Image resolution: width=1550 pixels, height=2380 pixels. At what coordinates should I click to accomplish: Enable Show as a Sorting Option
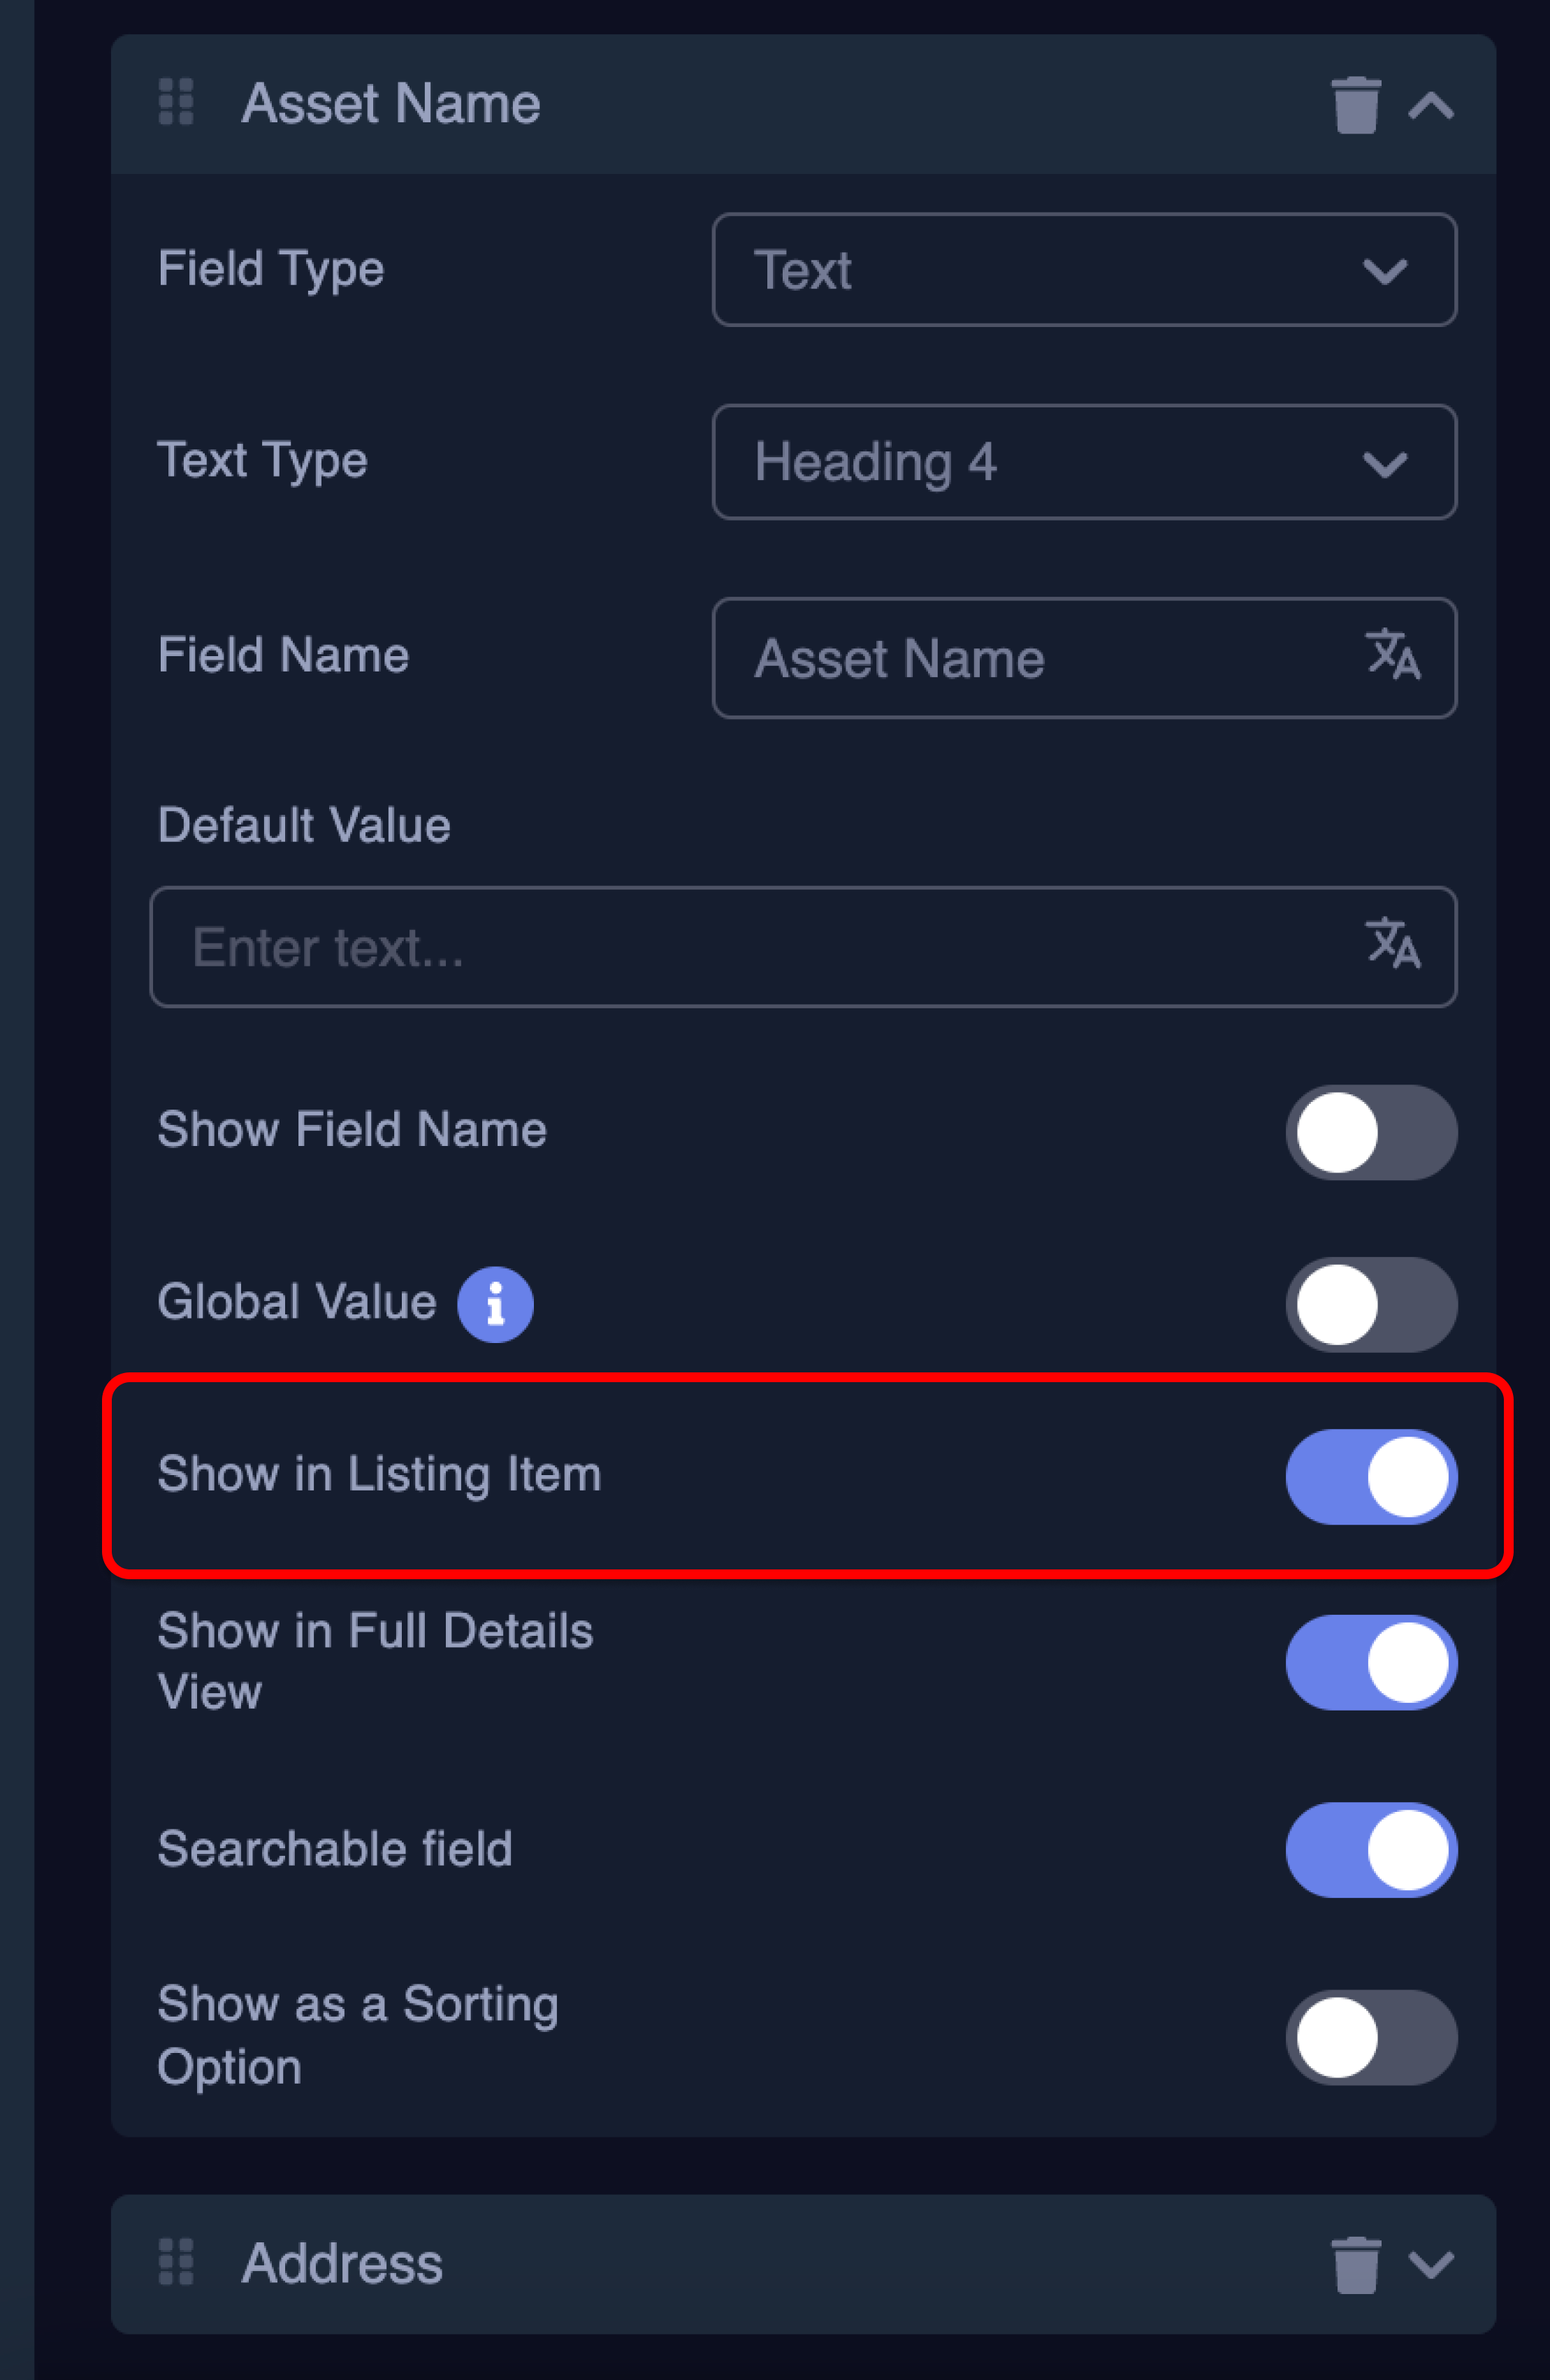[x=1371, y=2037]
